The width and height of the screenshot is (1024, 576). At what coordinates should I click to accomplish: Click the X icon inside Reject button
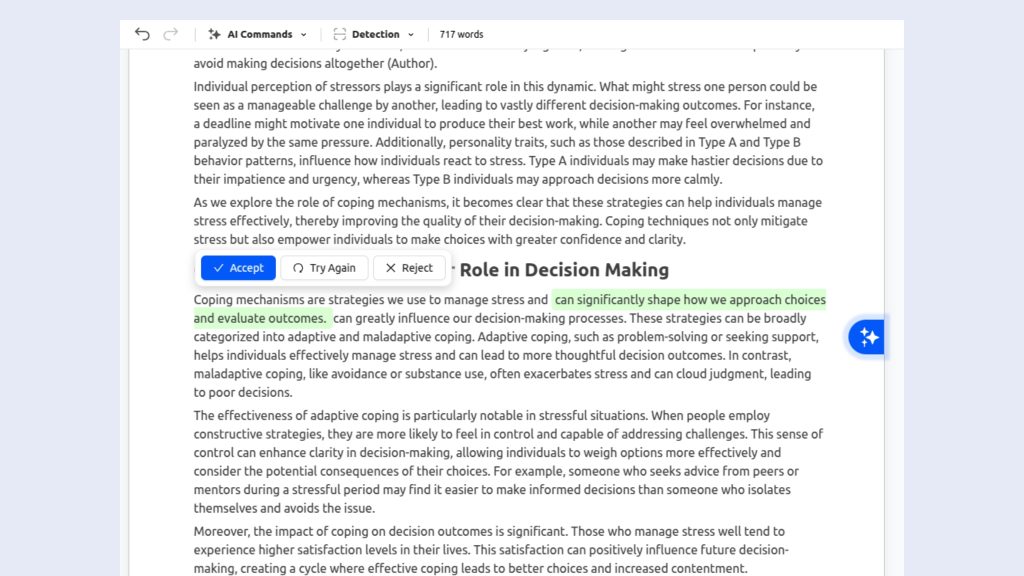pos(392,268)
